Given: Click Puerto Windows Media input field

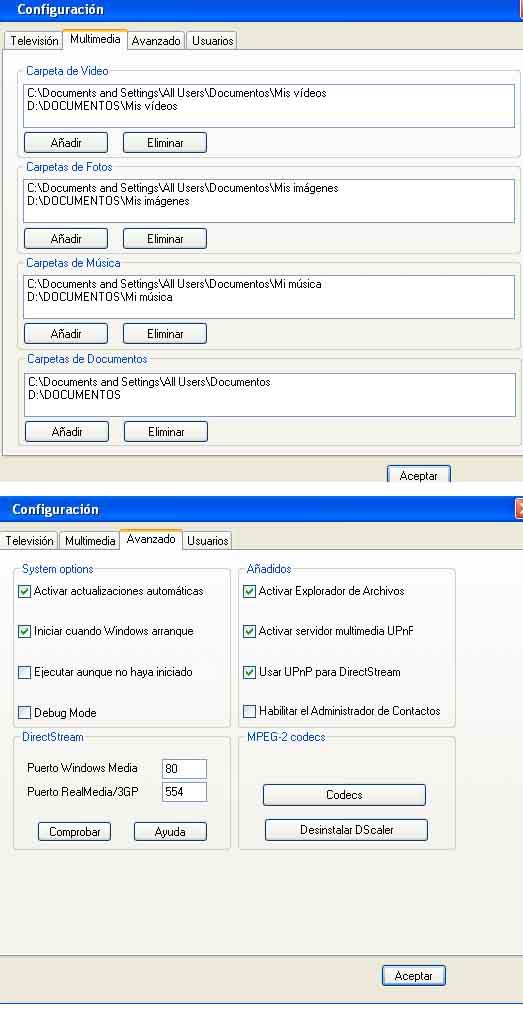Looking at the screenshot, I should pyautogui.click(x=184, y=769).
